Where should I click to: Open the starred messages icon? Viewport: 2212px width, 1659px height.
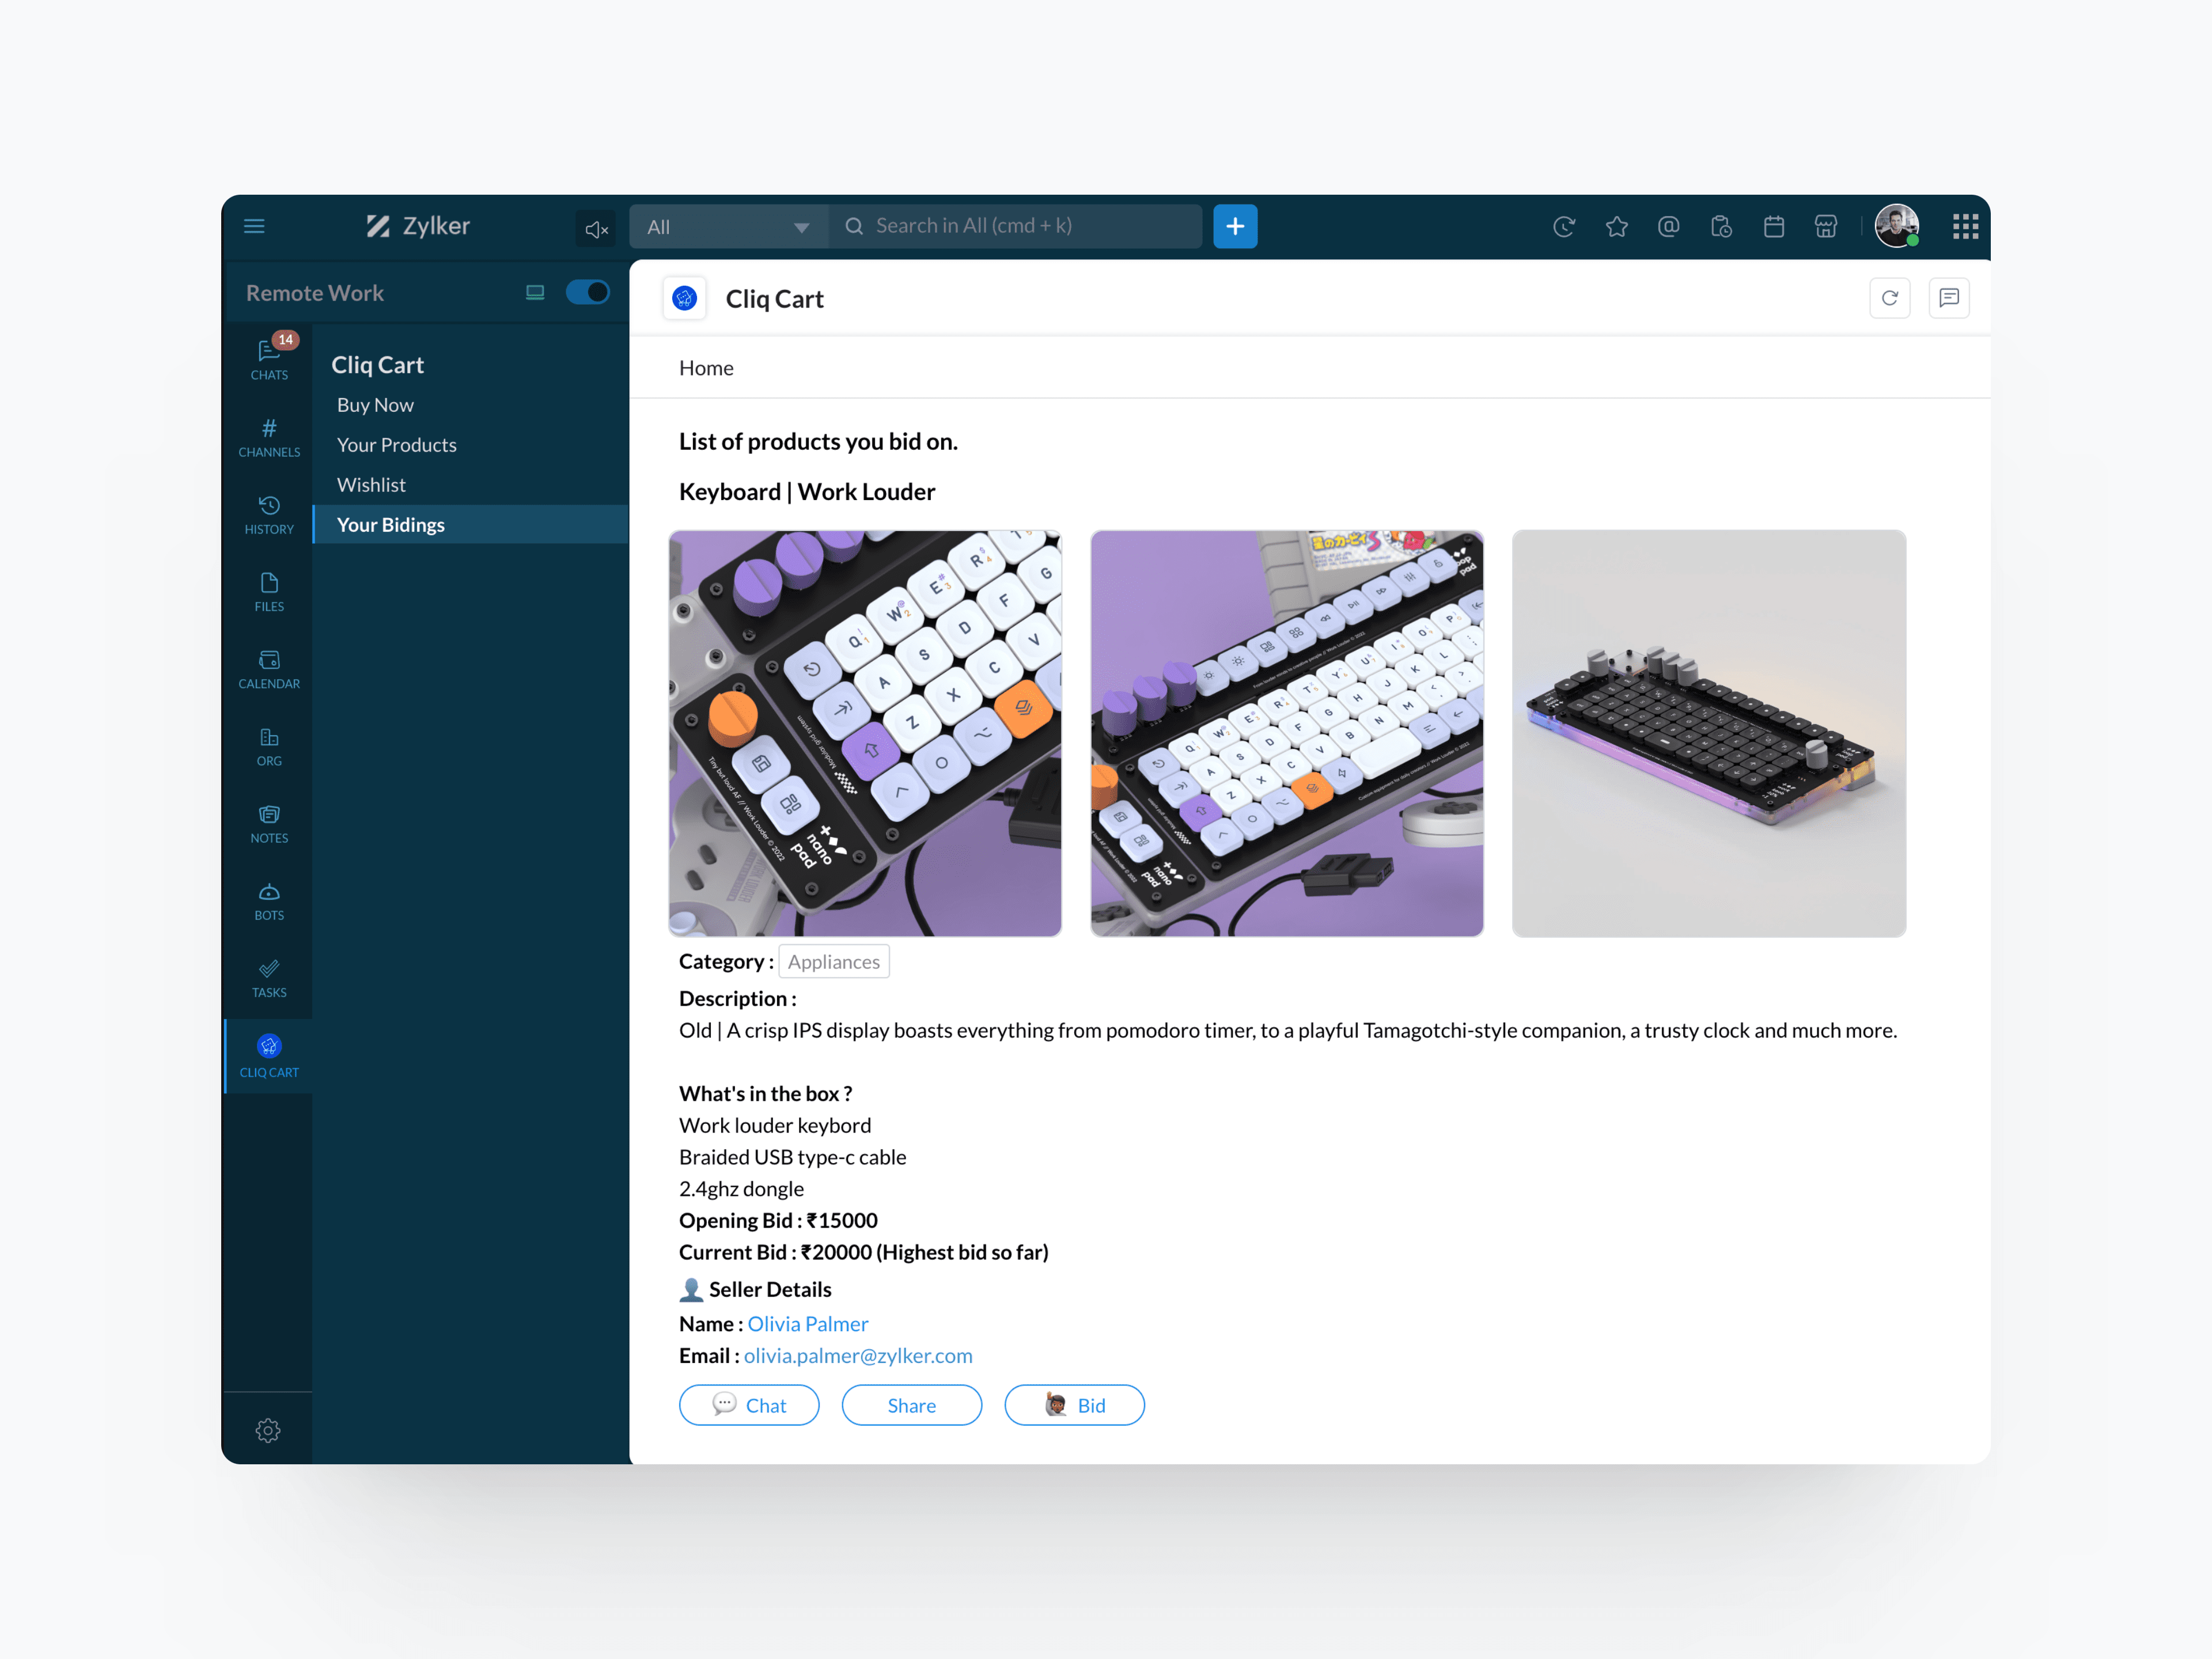(x=1616, y=227)
